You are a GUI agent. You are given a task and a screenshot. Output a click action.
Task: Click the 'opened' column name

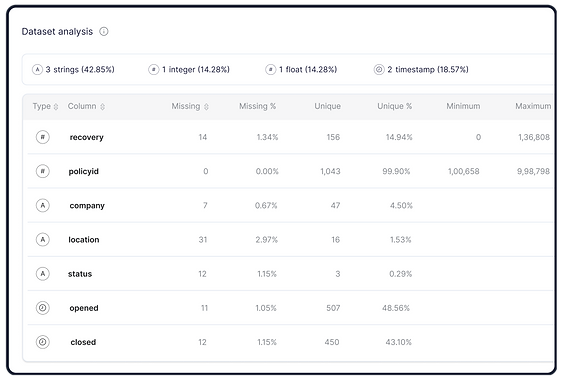84,308
